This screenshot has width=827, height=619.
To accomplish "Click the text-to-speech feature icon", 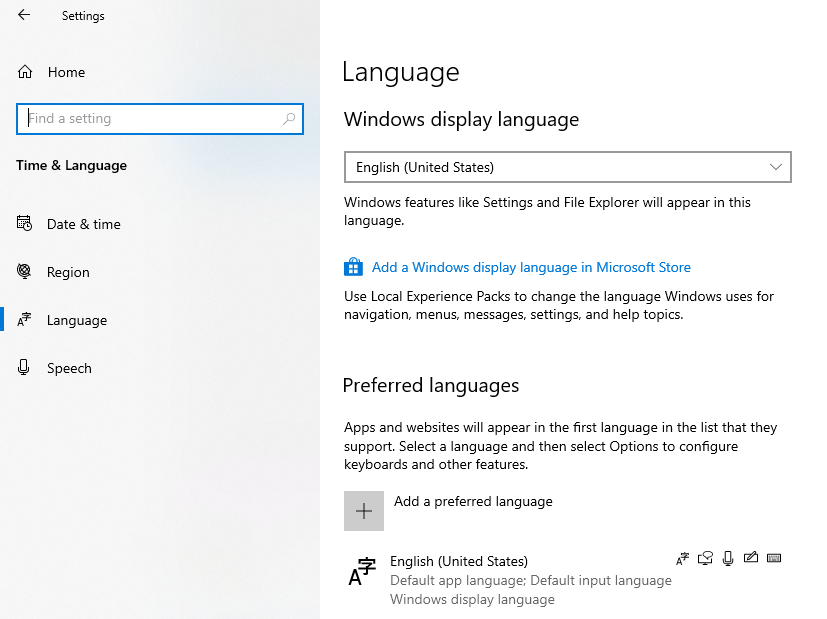I will click(x=706, y=558).
